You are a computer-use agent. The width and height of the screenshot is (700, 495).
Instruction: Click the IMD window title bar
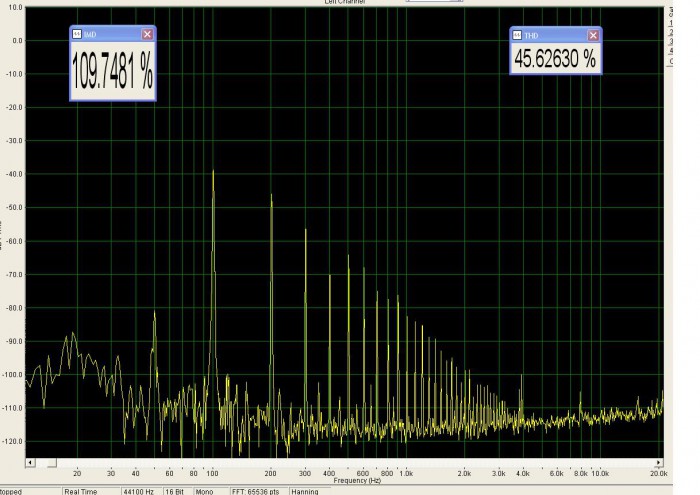pos(112,34)
